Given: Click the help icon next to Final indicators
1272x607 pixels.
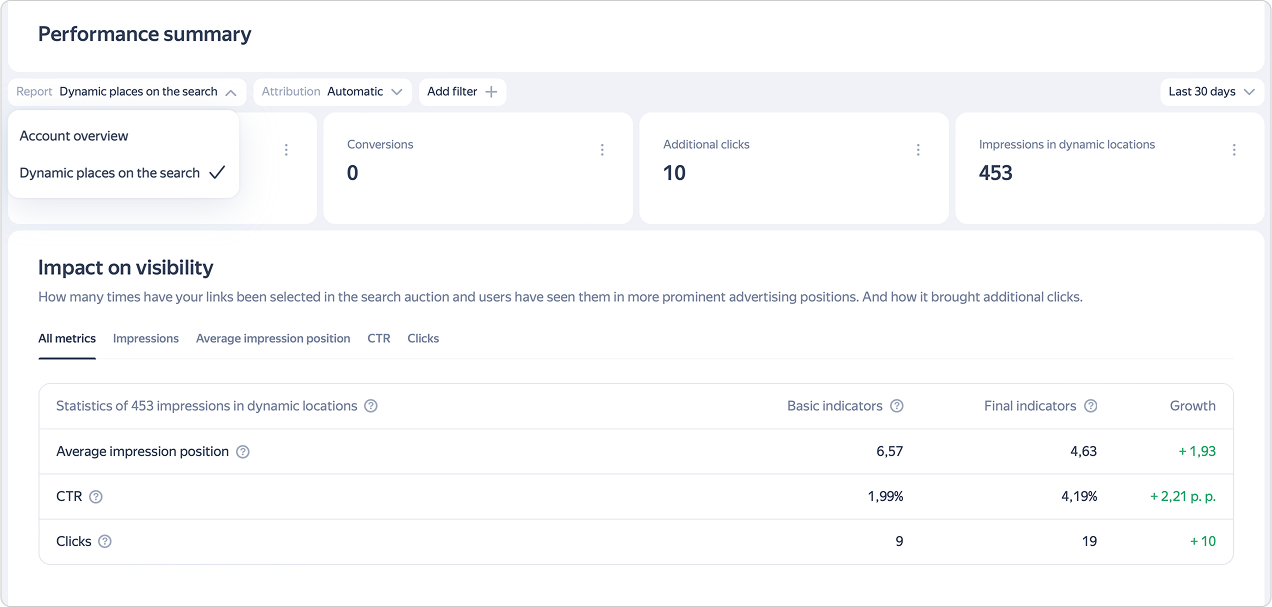Looking at the screenshot, I should (1091, 406).
